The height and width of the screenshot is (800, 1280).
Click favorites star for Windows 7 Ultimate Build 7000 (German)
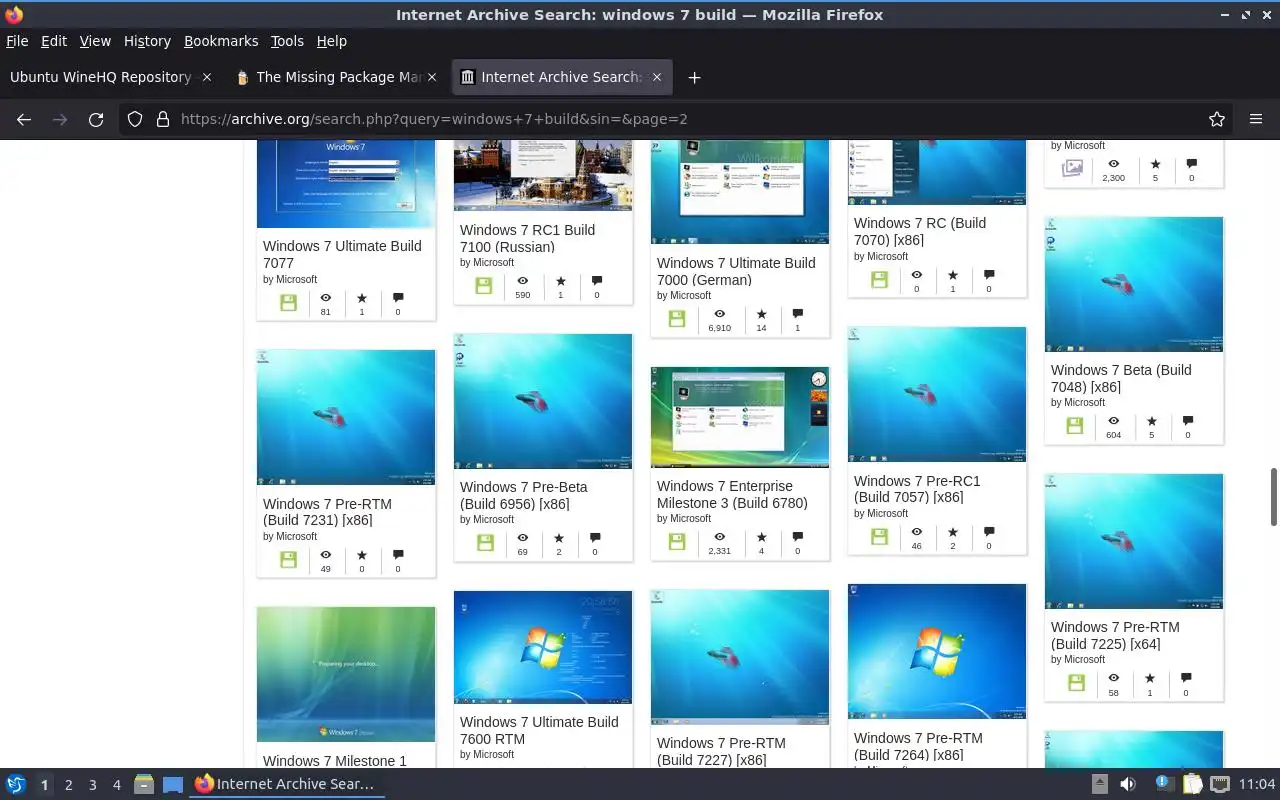(x=761, y=314)
